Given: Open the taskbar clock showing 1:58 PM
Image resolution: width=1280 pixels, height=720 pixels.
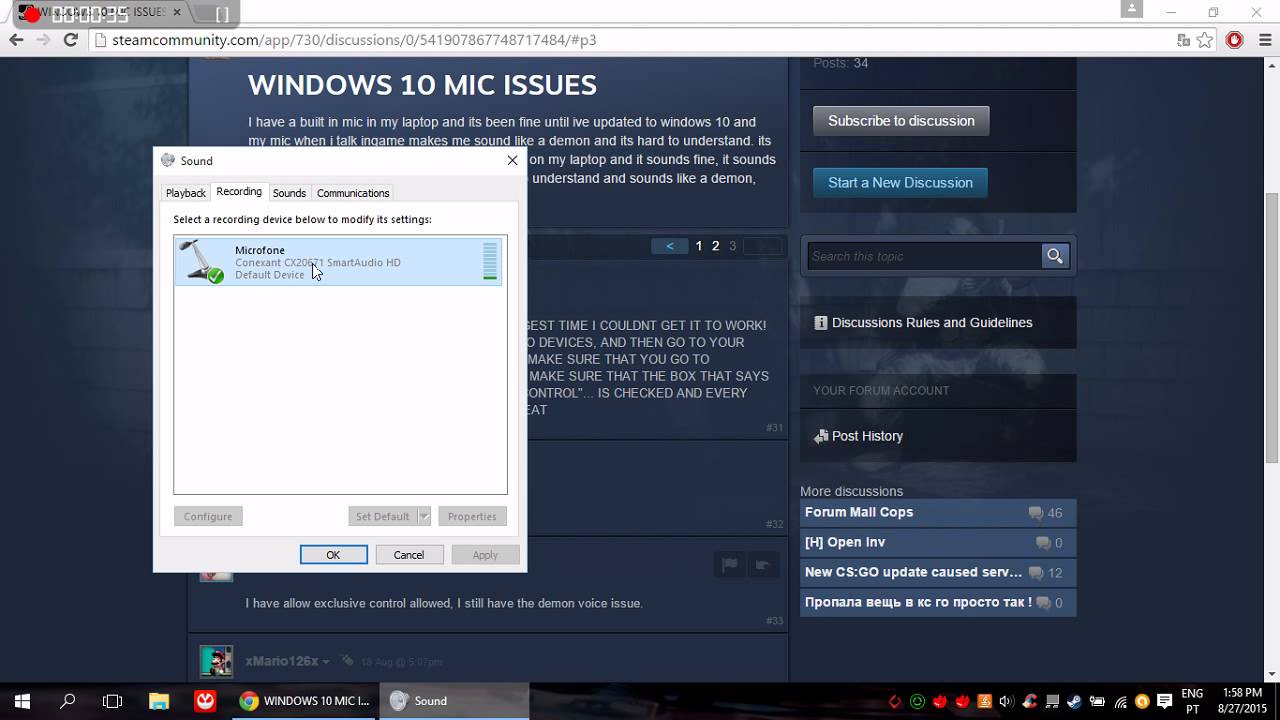Looking at the screenshot, I should (x=1241, y=701).
